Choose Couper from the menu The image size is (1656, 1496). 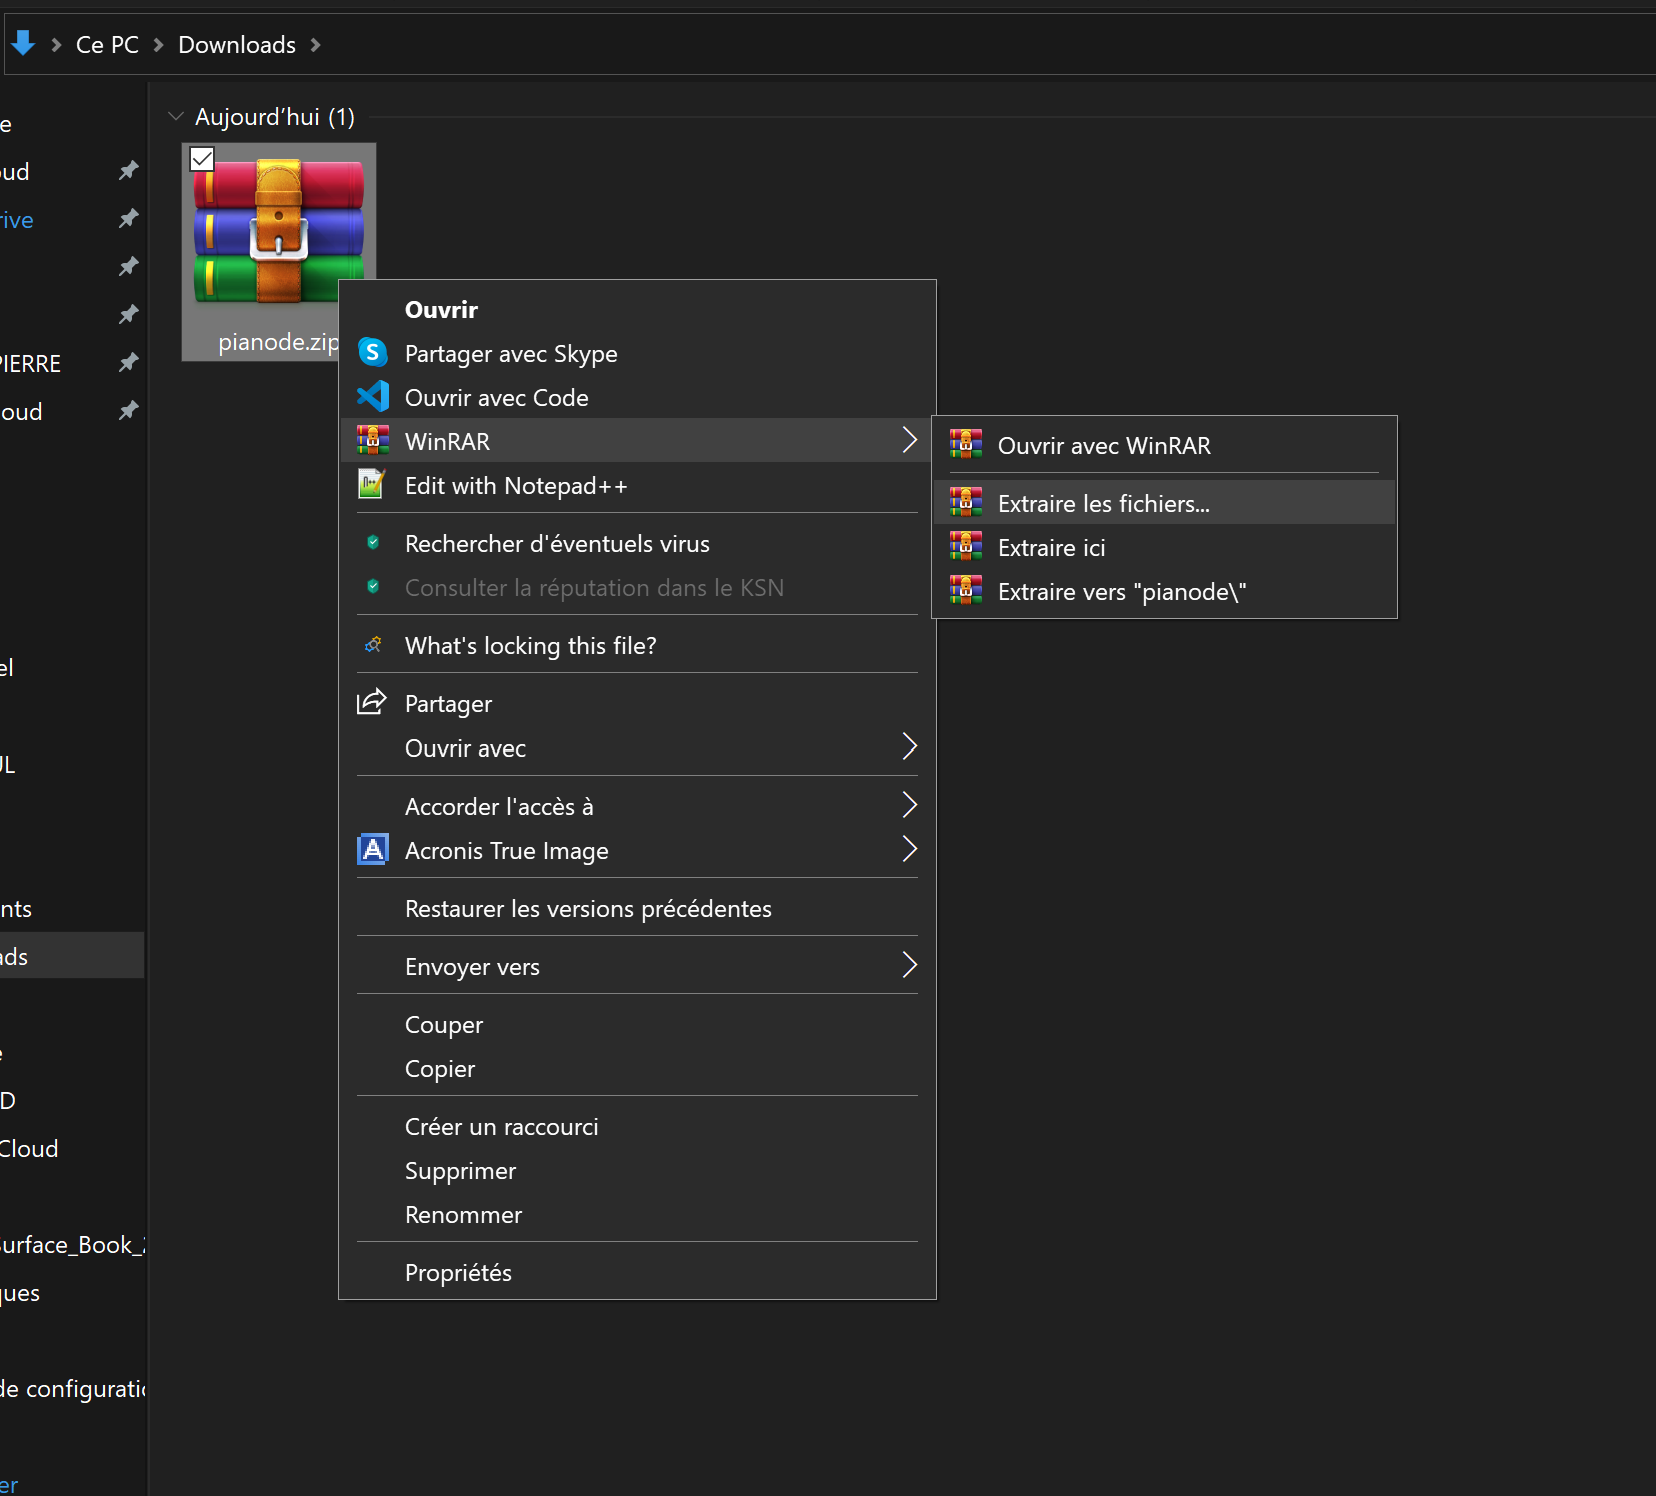(637, 1025)
